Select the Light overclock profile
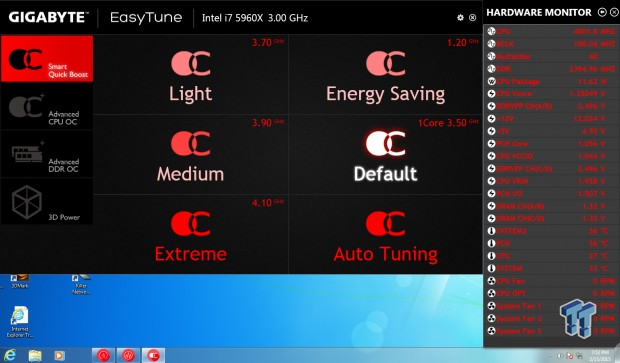Image resolution: width=620 pixels, height=363 pixels. pos(191,75)
